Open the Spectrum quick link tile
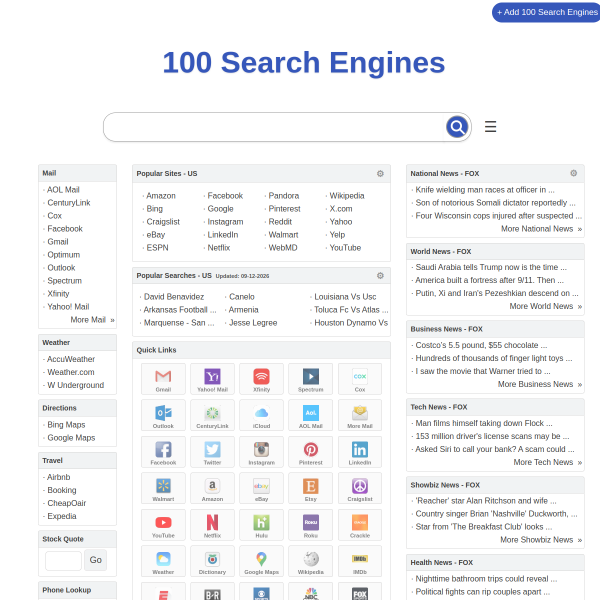This screenshot has height=600, width=600. (311, 379)
